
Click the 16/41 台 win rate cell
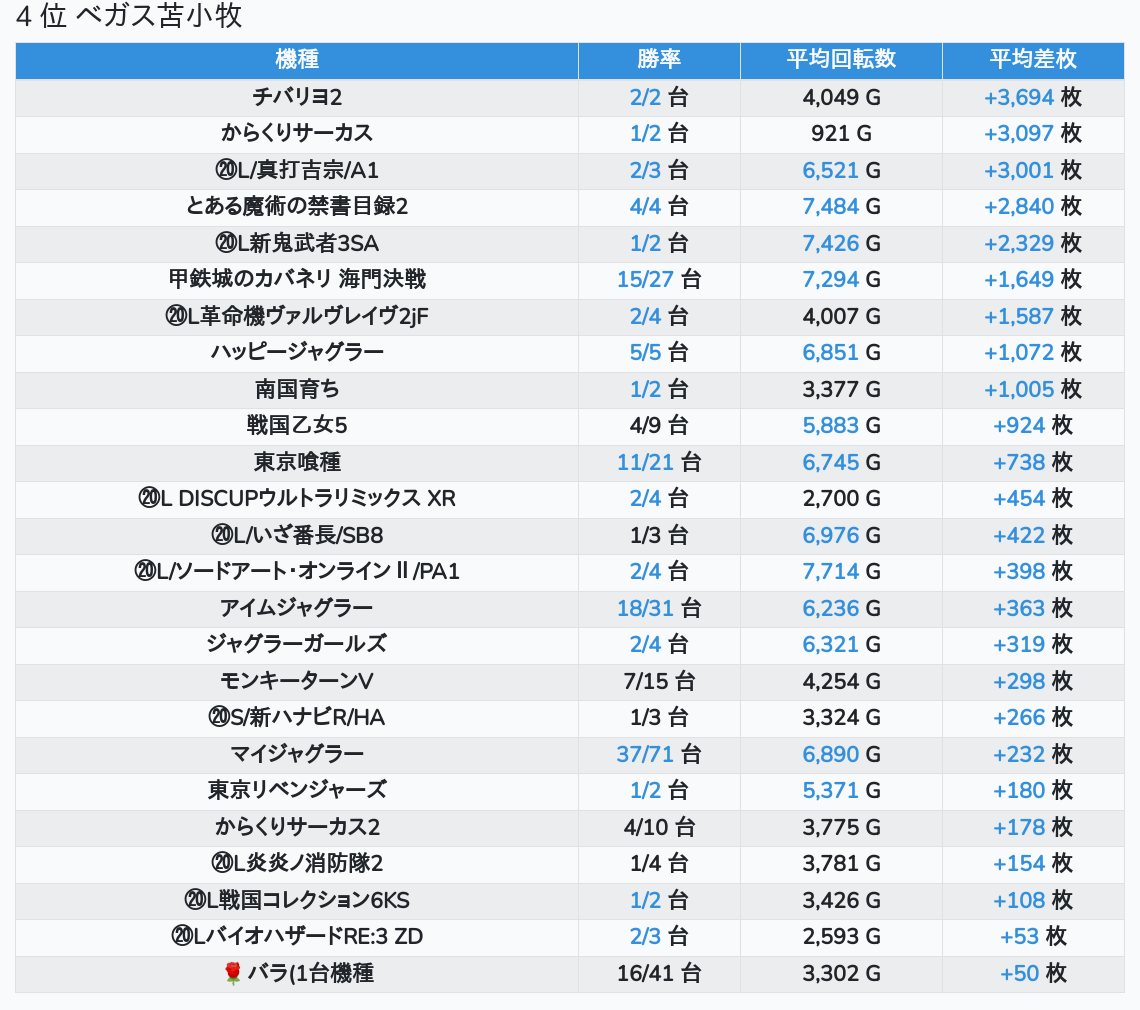659,974
